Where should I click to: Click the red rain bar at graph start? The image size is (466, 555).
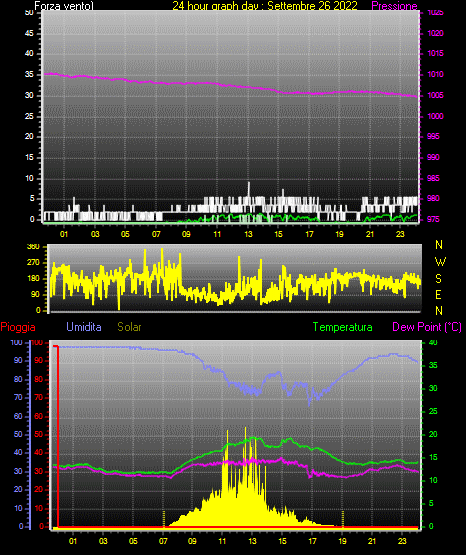click(x=57, y=436)
